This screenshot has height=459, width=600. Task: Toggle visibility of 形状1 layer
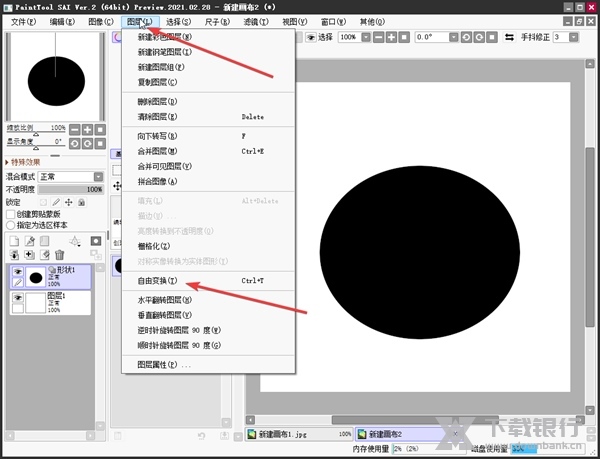coord(17,271)
